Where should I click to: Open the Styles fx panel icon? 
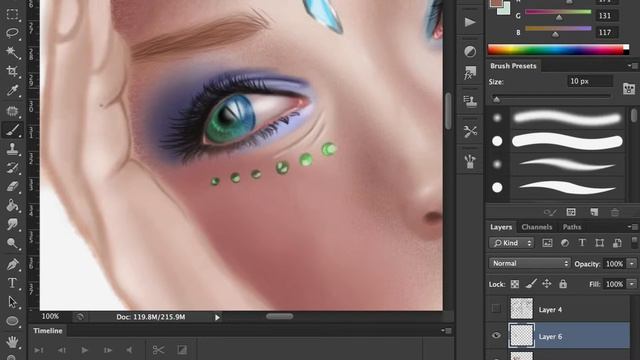point(470,73)
